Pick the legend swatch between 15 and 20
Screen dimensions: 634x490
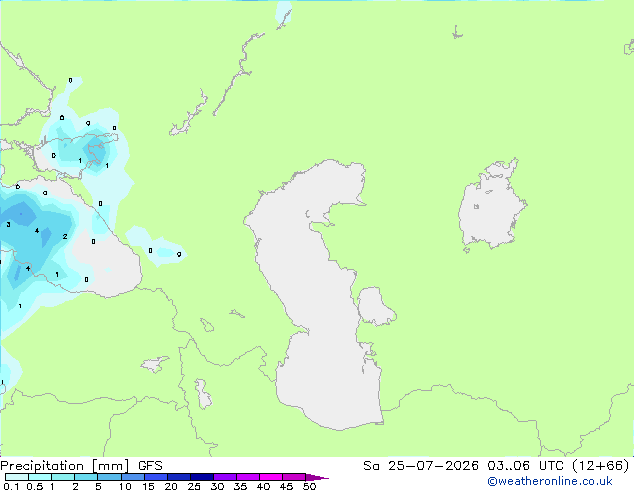click(x=156, y=477)
